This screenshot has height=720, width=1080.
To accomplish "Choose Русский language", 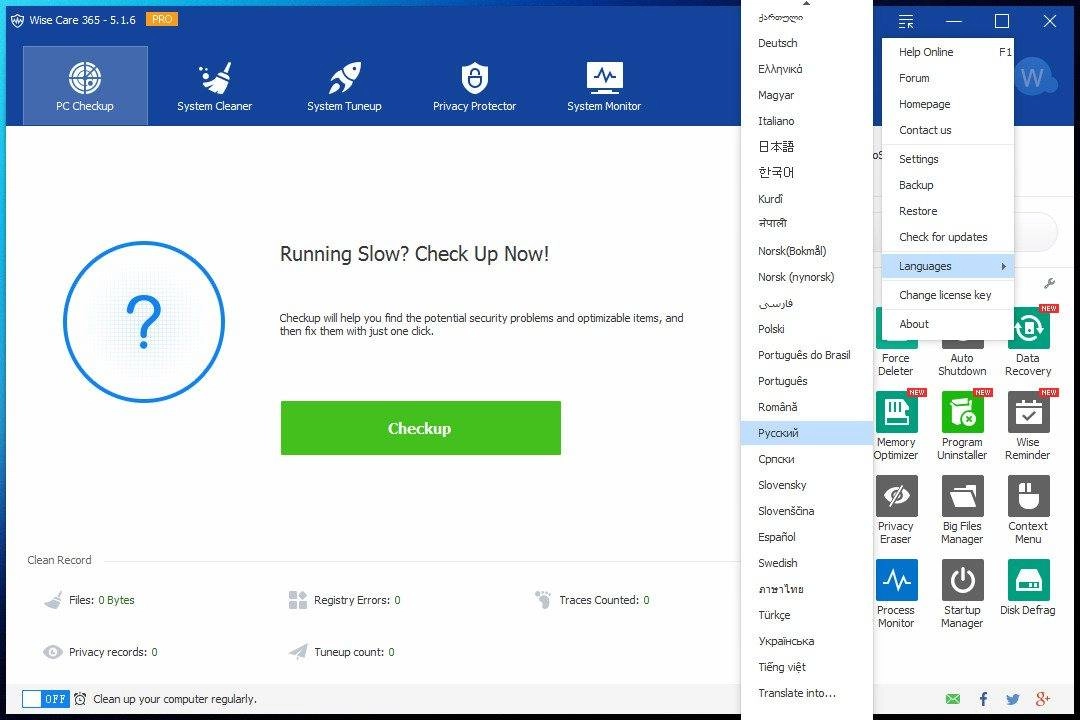I will [807, 433].
